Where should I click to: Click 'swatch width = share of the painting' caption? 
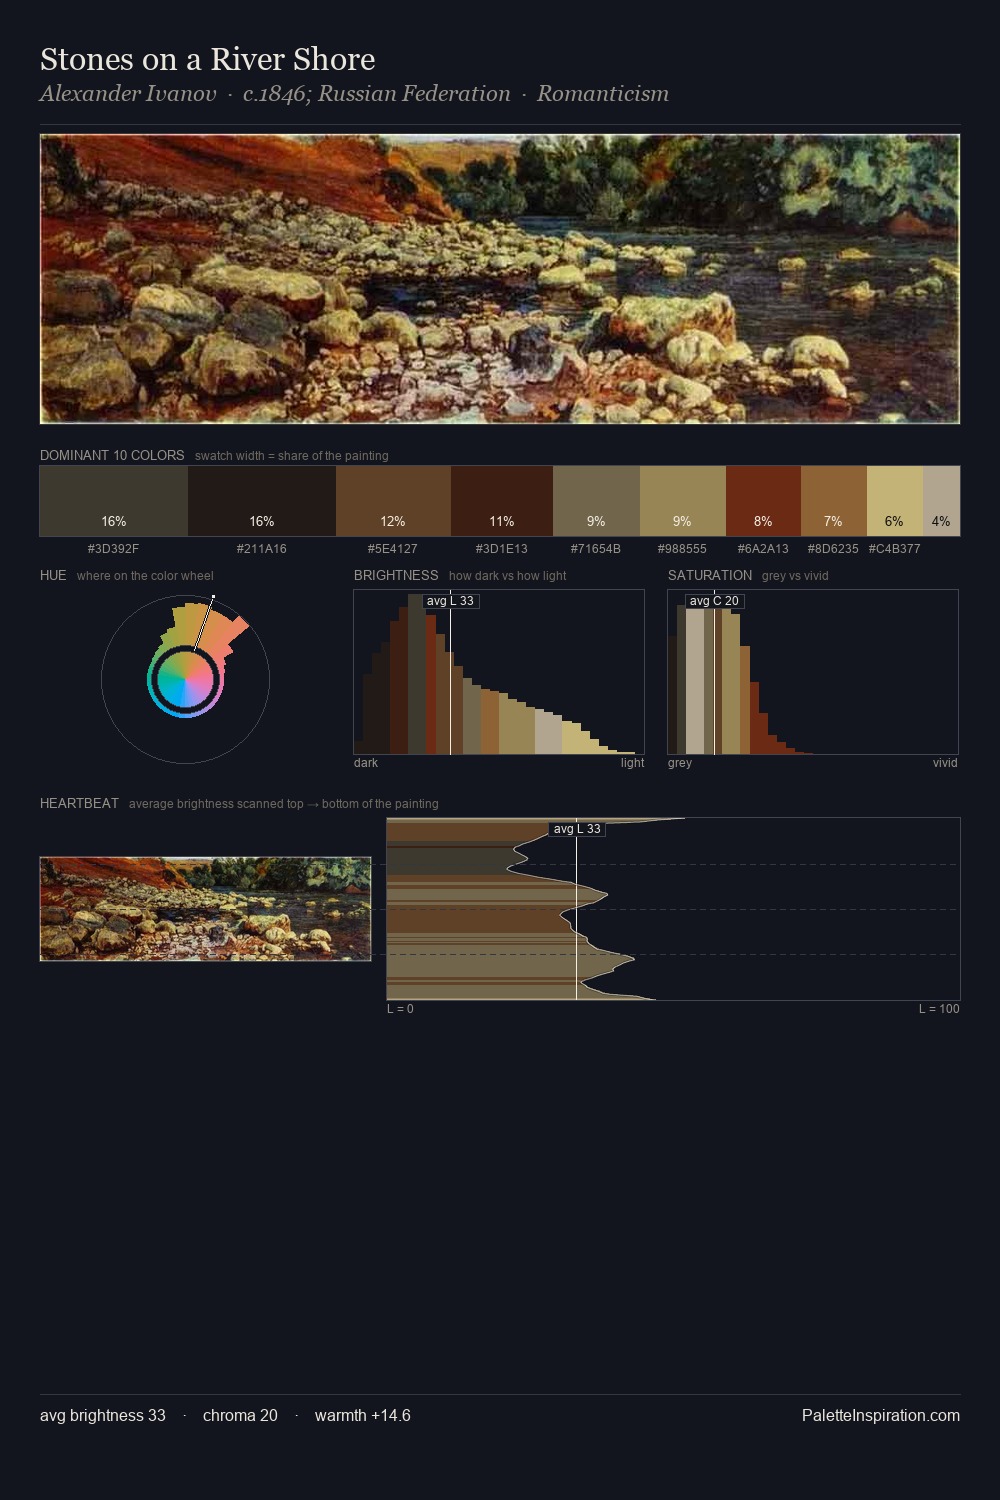(x=292, y=456)
